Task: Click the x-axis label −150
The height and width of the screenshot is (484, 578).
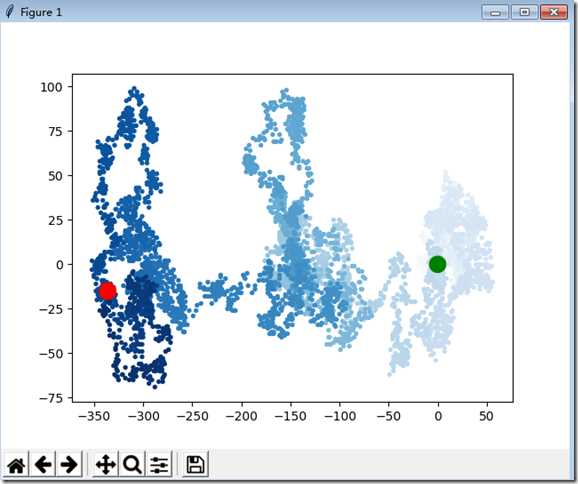Action: 290,417
